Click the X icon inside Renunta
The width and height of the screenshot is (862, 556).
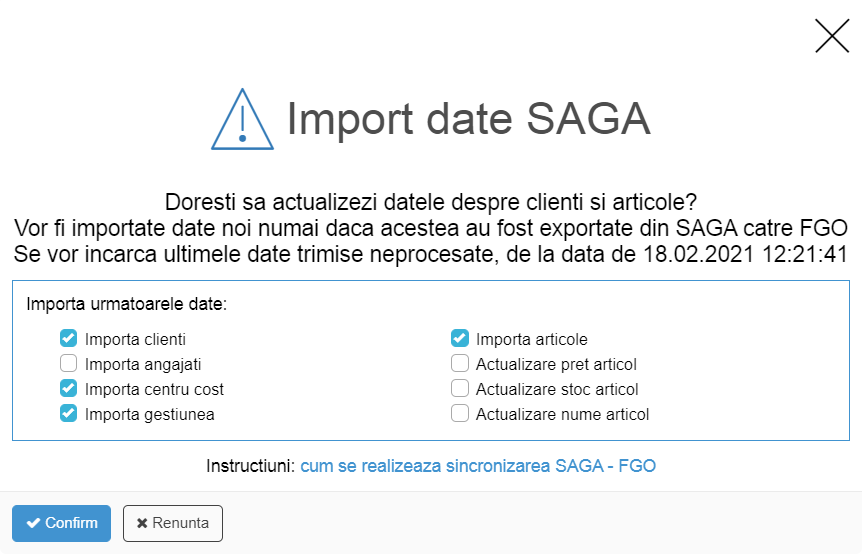(x=142, y=523)
